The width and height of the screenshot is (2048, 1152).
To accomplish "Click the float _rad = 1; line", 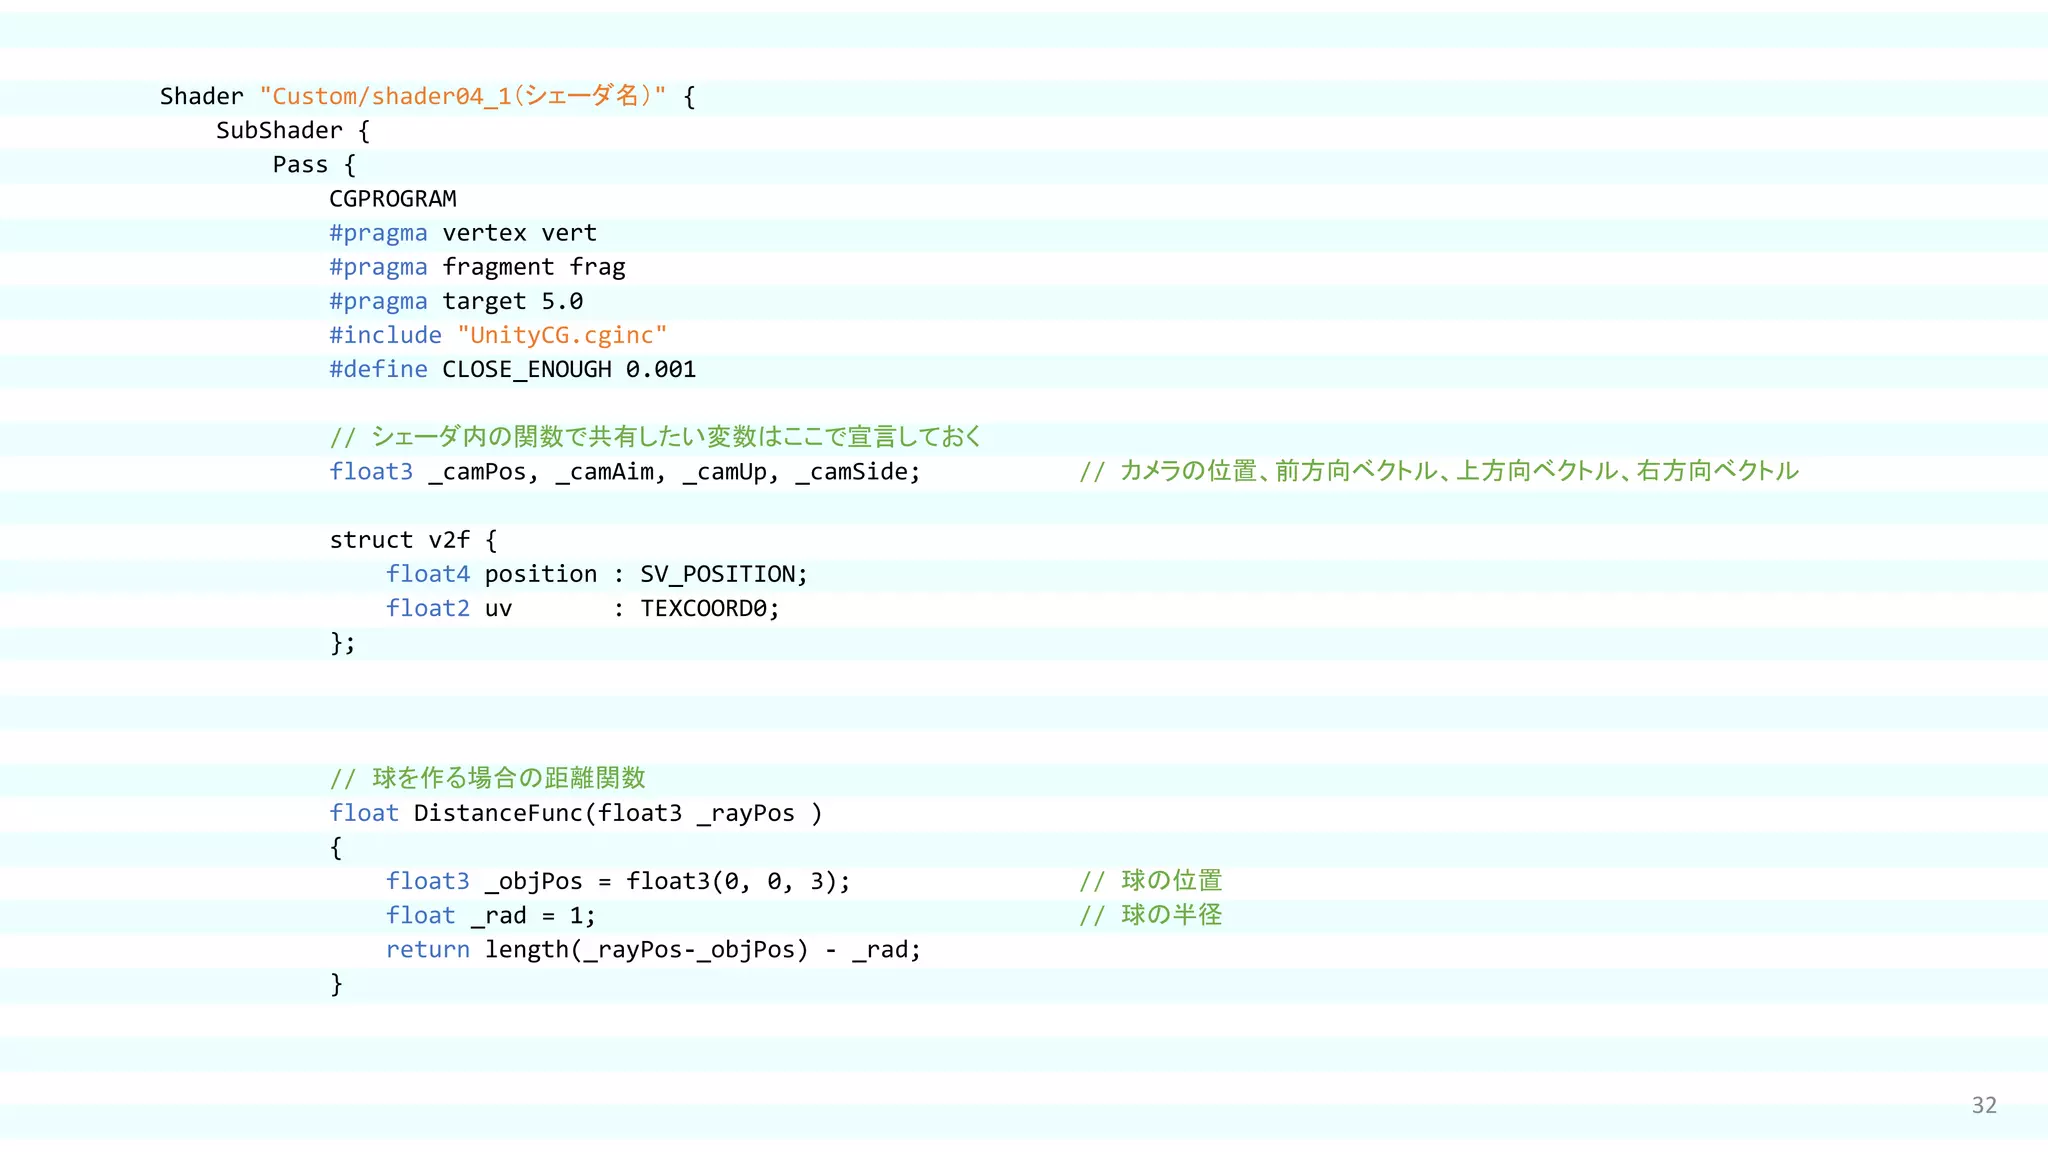I will point(491,915).
